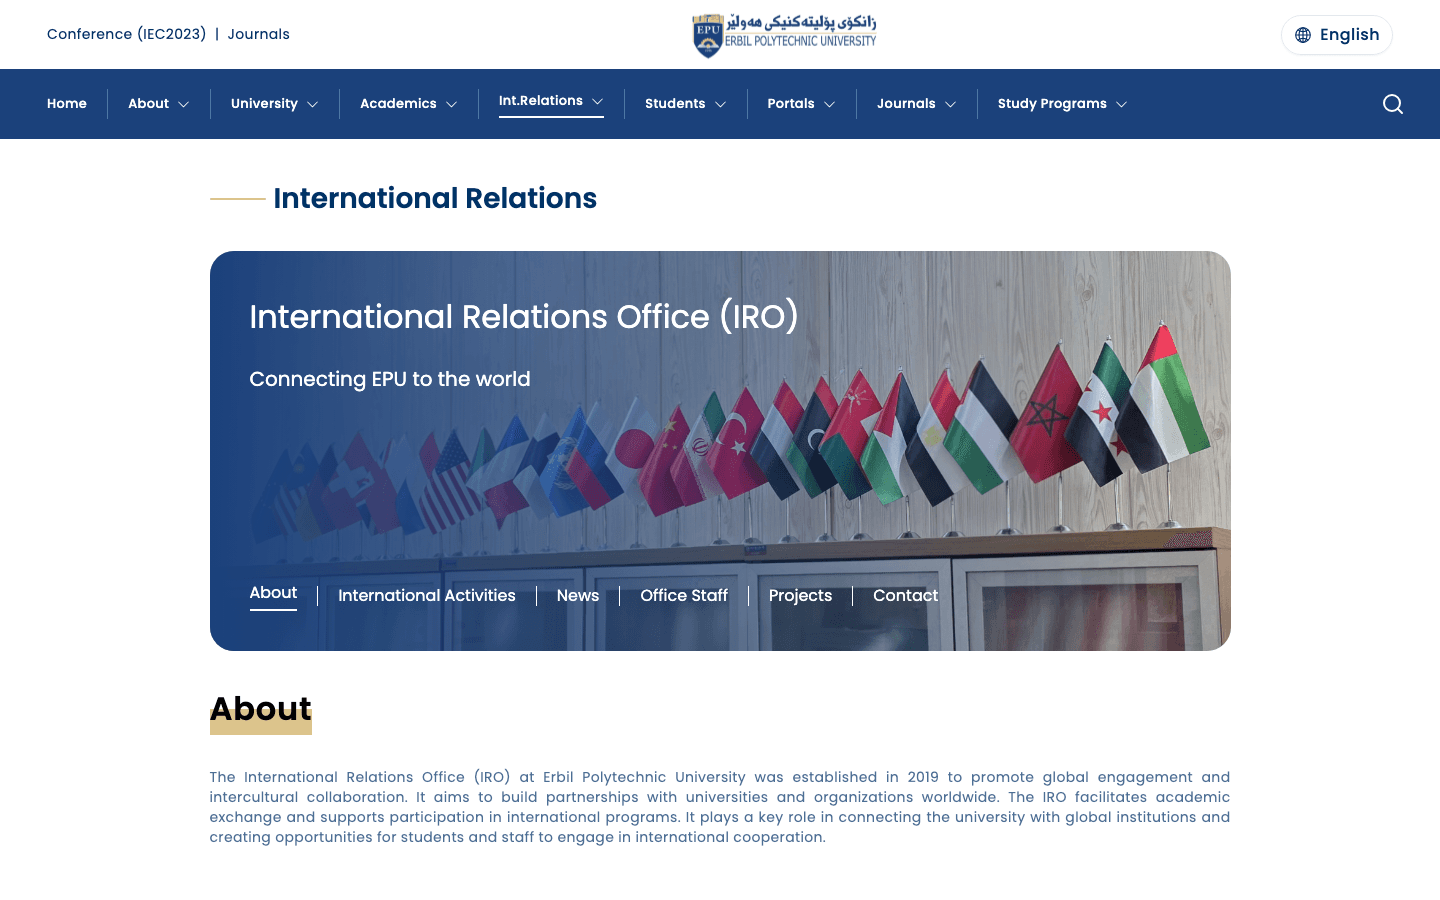This screenshot has height=900, width=1440.
Task: Open the Academics menu item
Action: pos(398,104)
